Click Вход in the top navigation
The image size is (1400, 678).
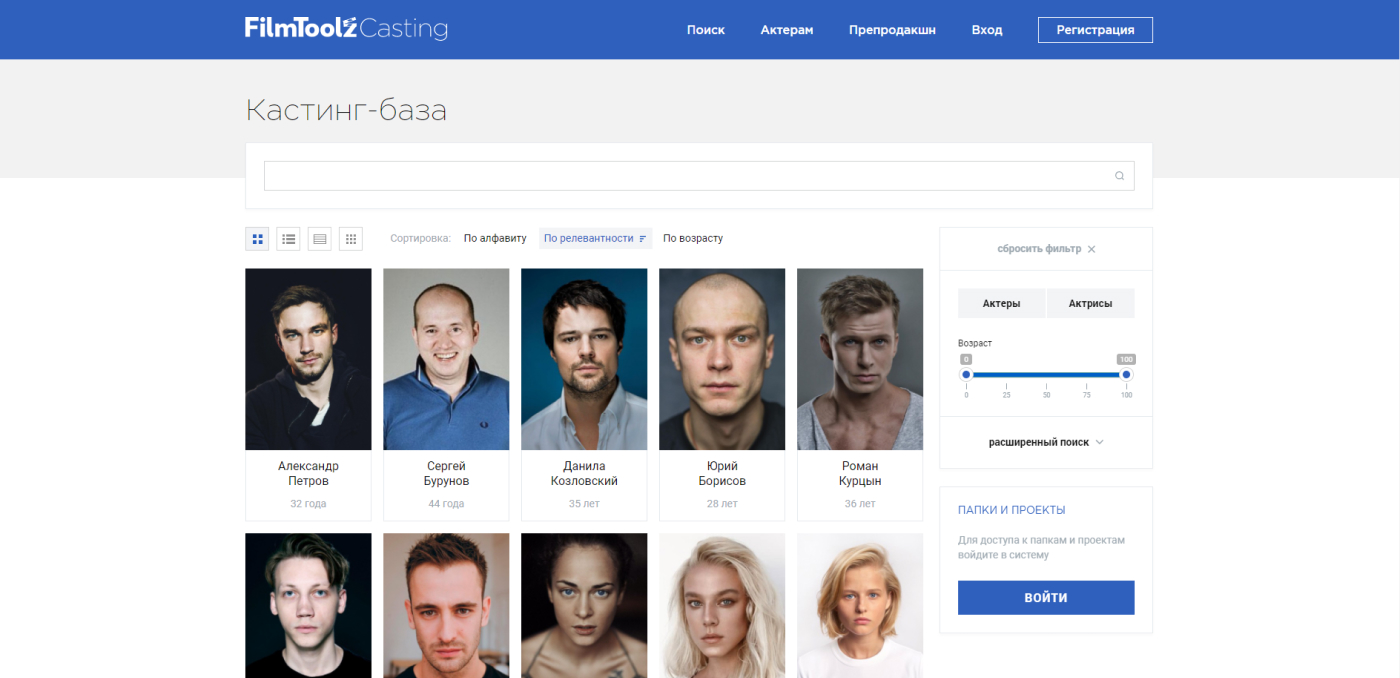(987, 30)
